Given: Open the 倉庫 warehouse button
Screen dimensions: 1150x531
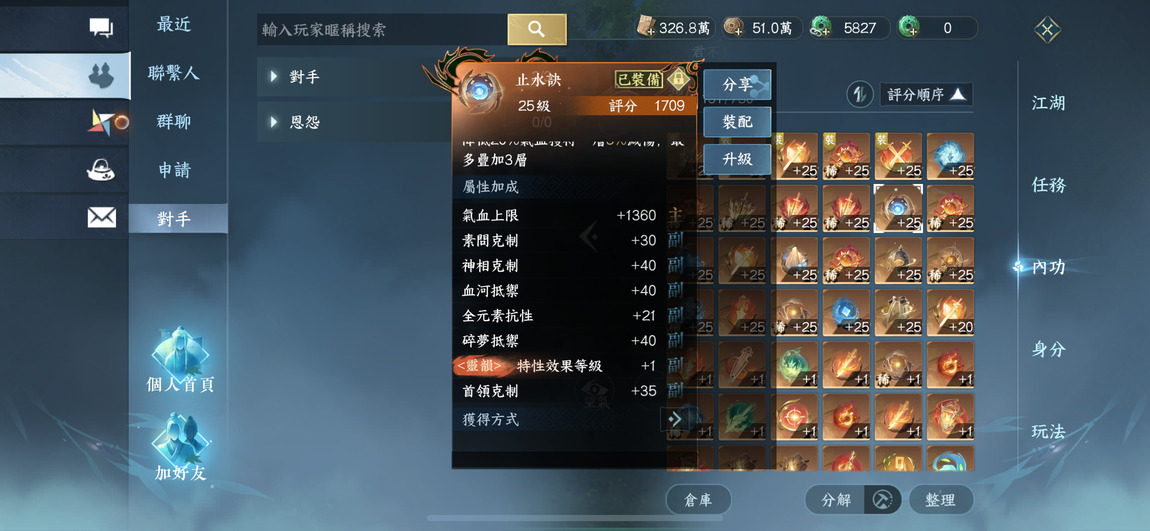Looking at the screenshot, I should [x=698, y=500].
